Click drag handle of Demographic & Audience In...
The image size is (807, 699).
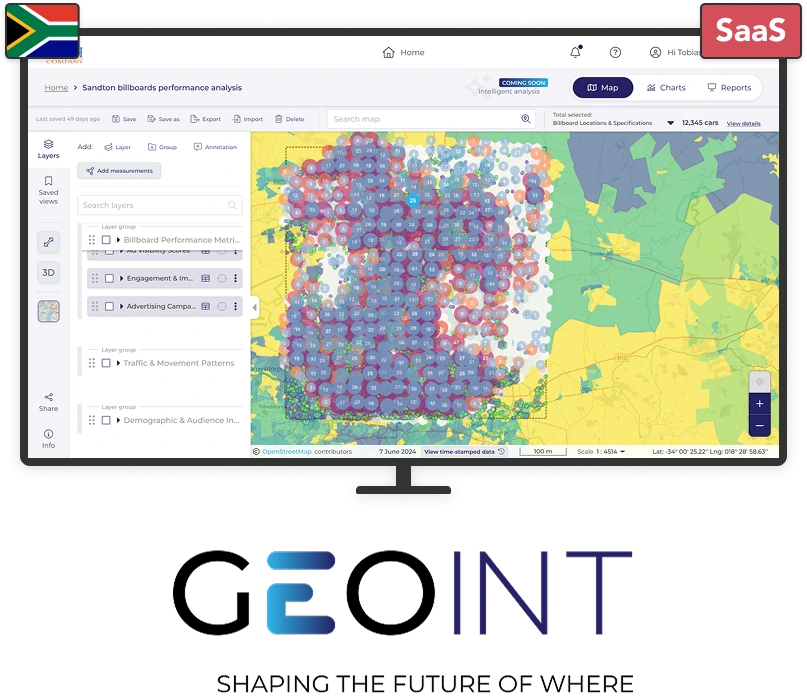click(x=92, y=421)
